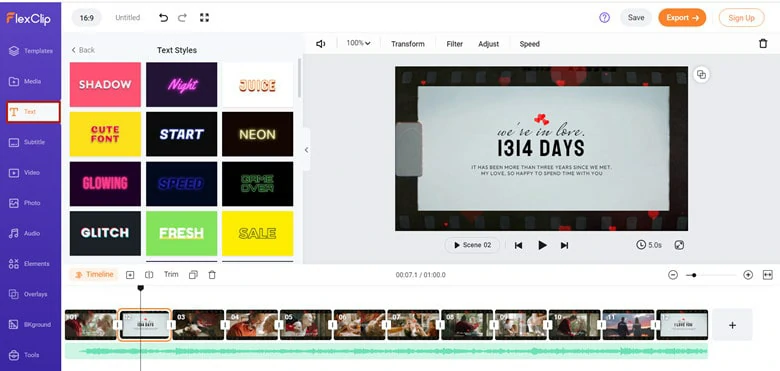Select the NEON text style thumbnail
This screenshot has width=780, height=371.
(x=258, y=134)
